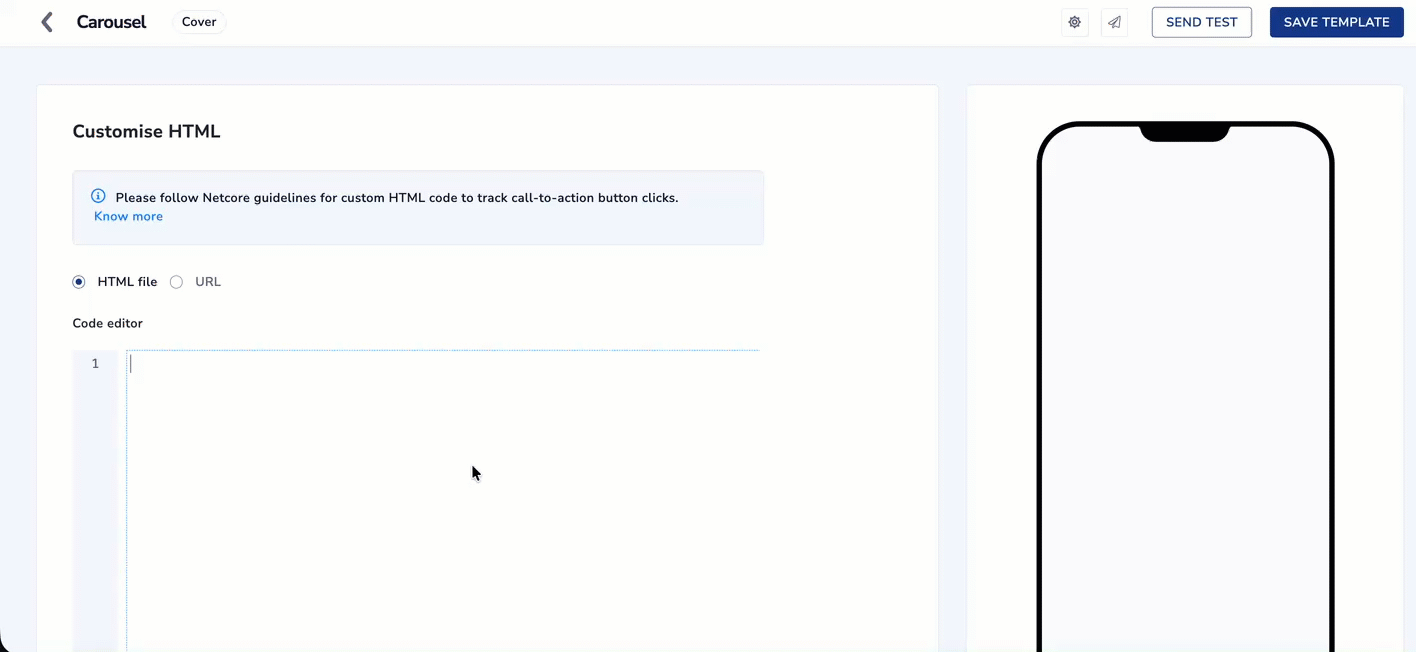Click the SEND TEST button

pyautogui.click(x=1201, y=22)
